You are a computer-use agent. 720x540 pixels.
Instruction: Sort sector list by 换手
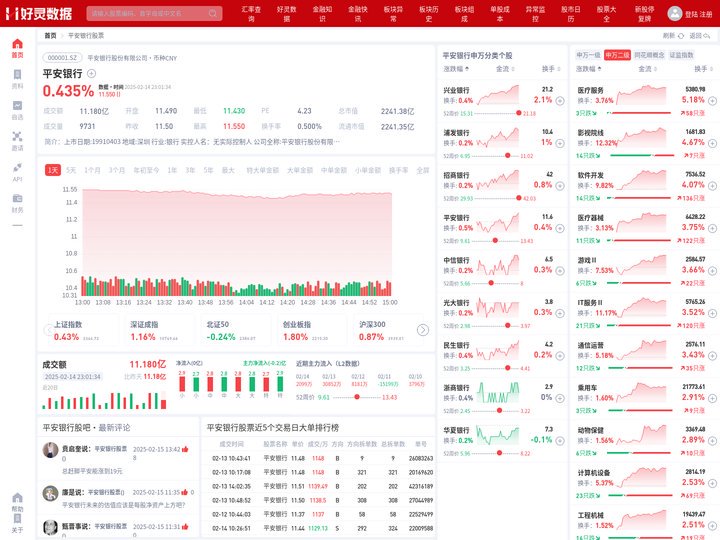click(703, 69)
